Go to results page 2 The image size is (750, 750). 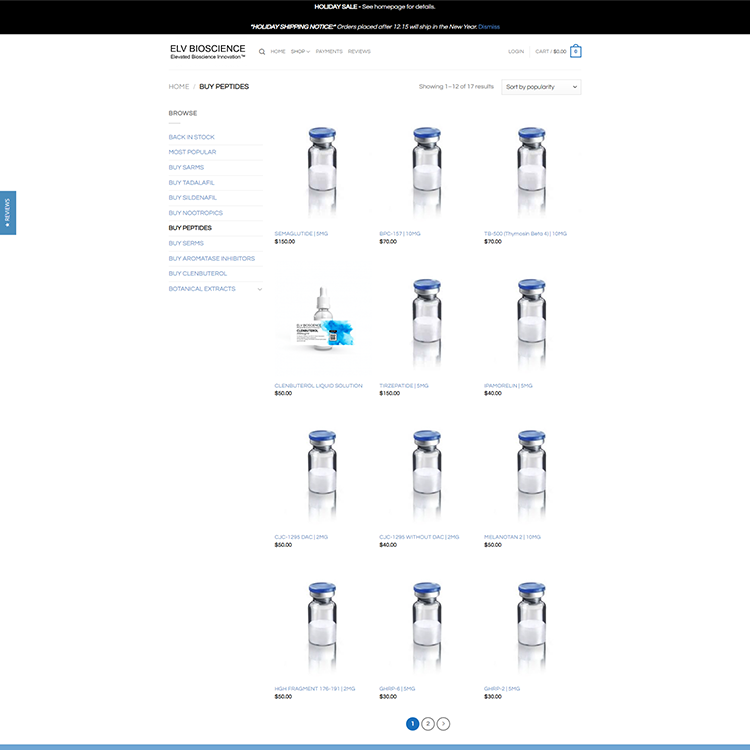[x=427, y=723]
